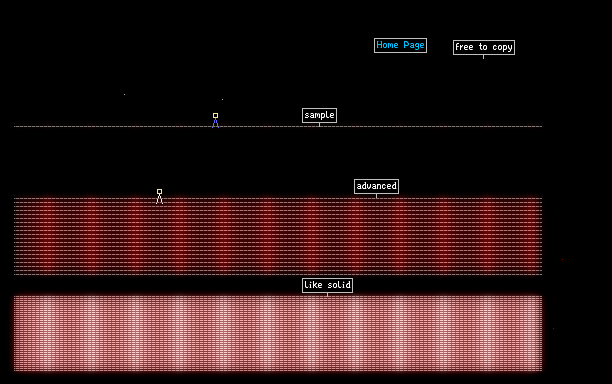The width and height of the screenshot is (612, 384).
Task: Click the stick figure with white legs
Action: coord(159,196)
